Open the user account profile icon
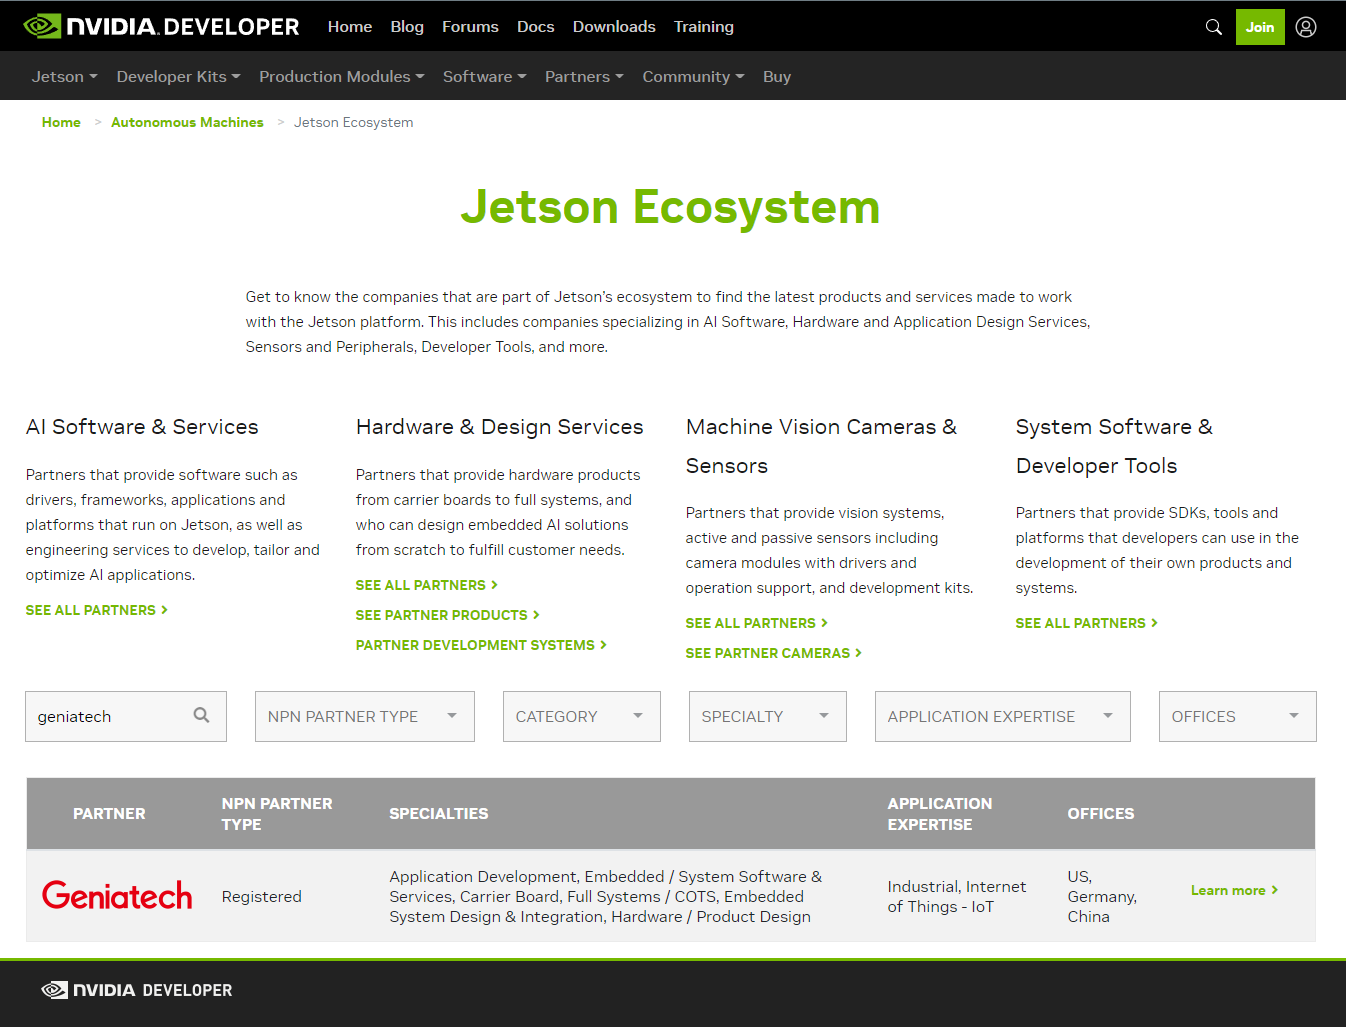The height and width of the screenshot is (1027, 1346). coord(1306,27)
